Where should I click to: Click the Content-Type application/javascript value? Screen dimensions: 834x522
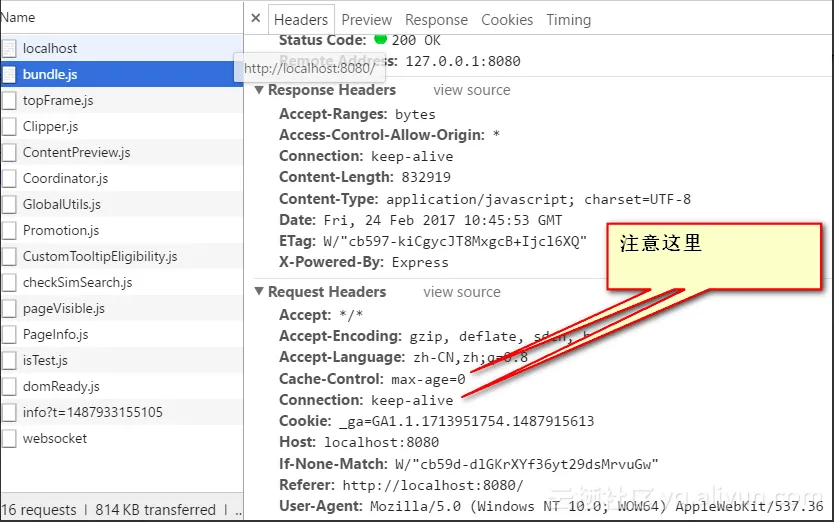point(538,200)
